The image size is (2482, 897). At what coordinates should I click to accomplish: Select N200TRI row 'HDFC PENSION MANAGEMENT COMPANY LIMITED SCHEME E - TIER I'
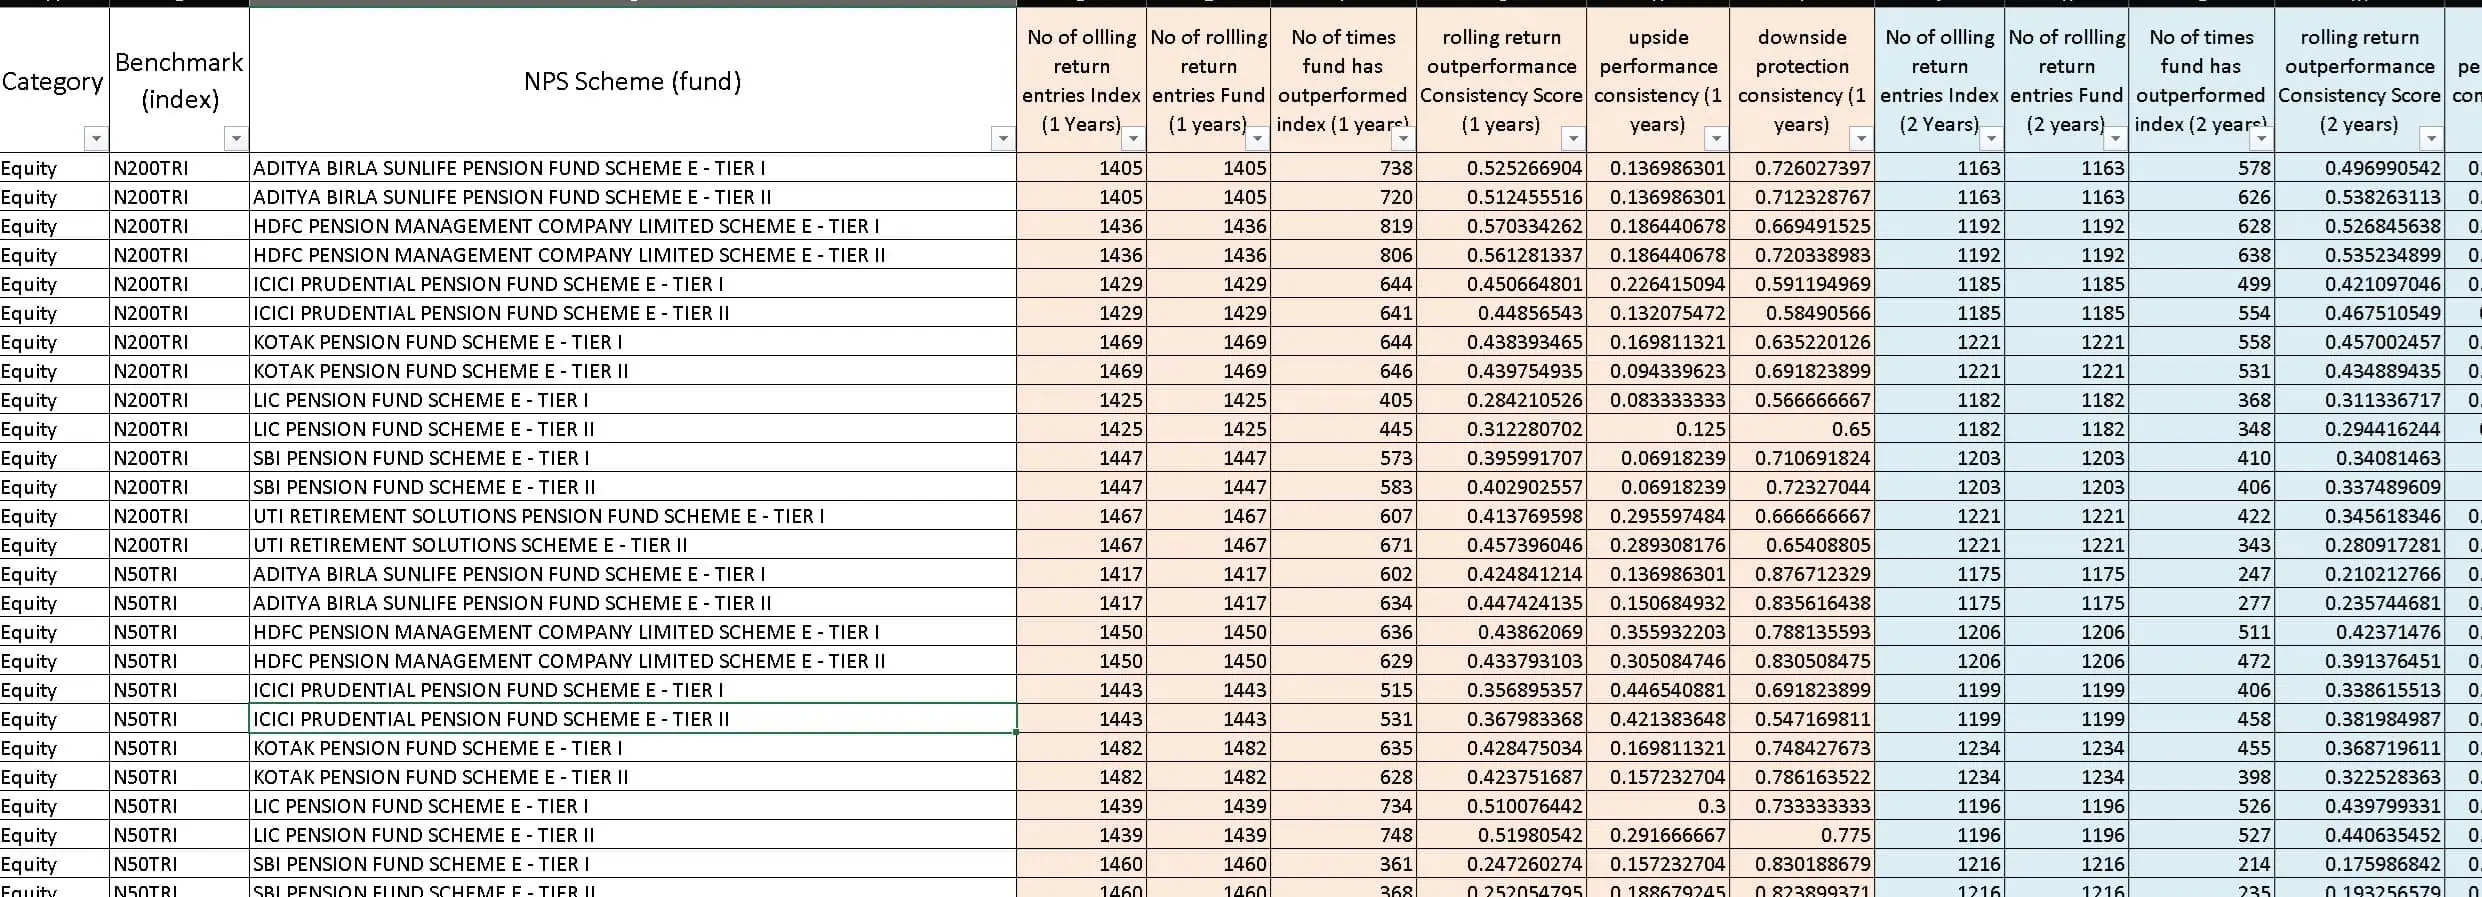coord(632,226)
